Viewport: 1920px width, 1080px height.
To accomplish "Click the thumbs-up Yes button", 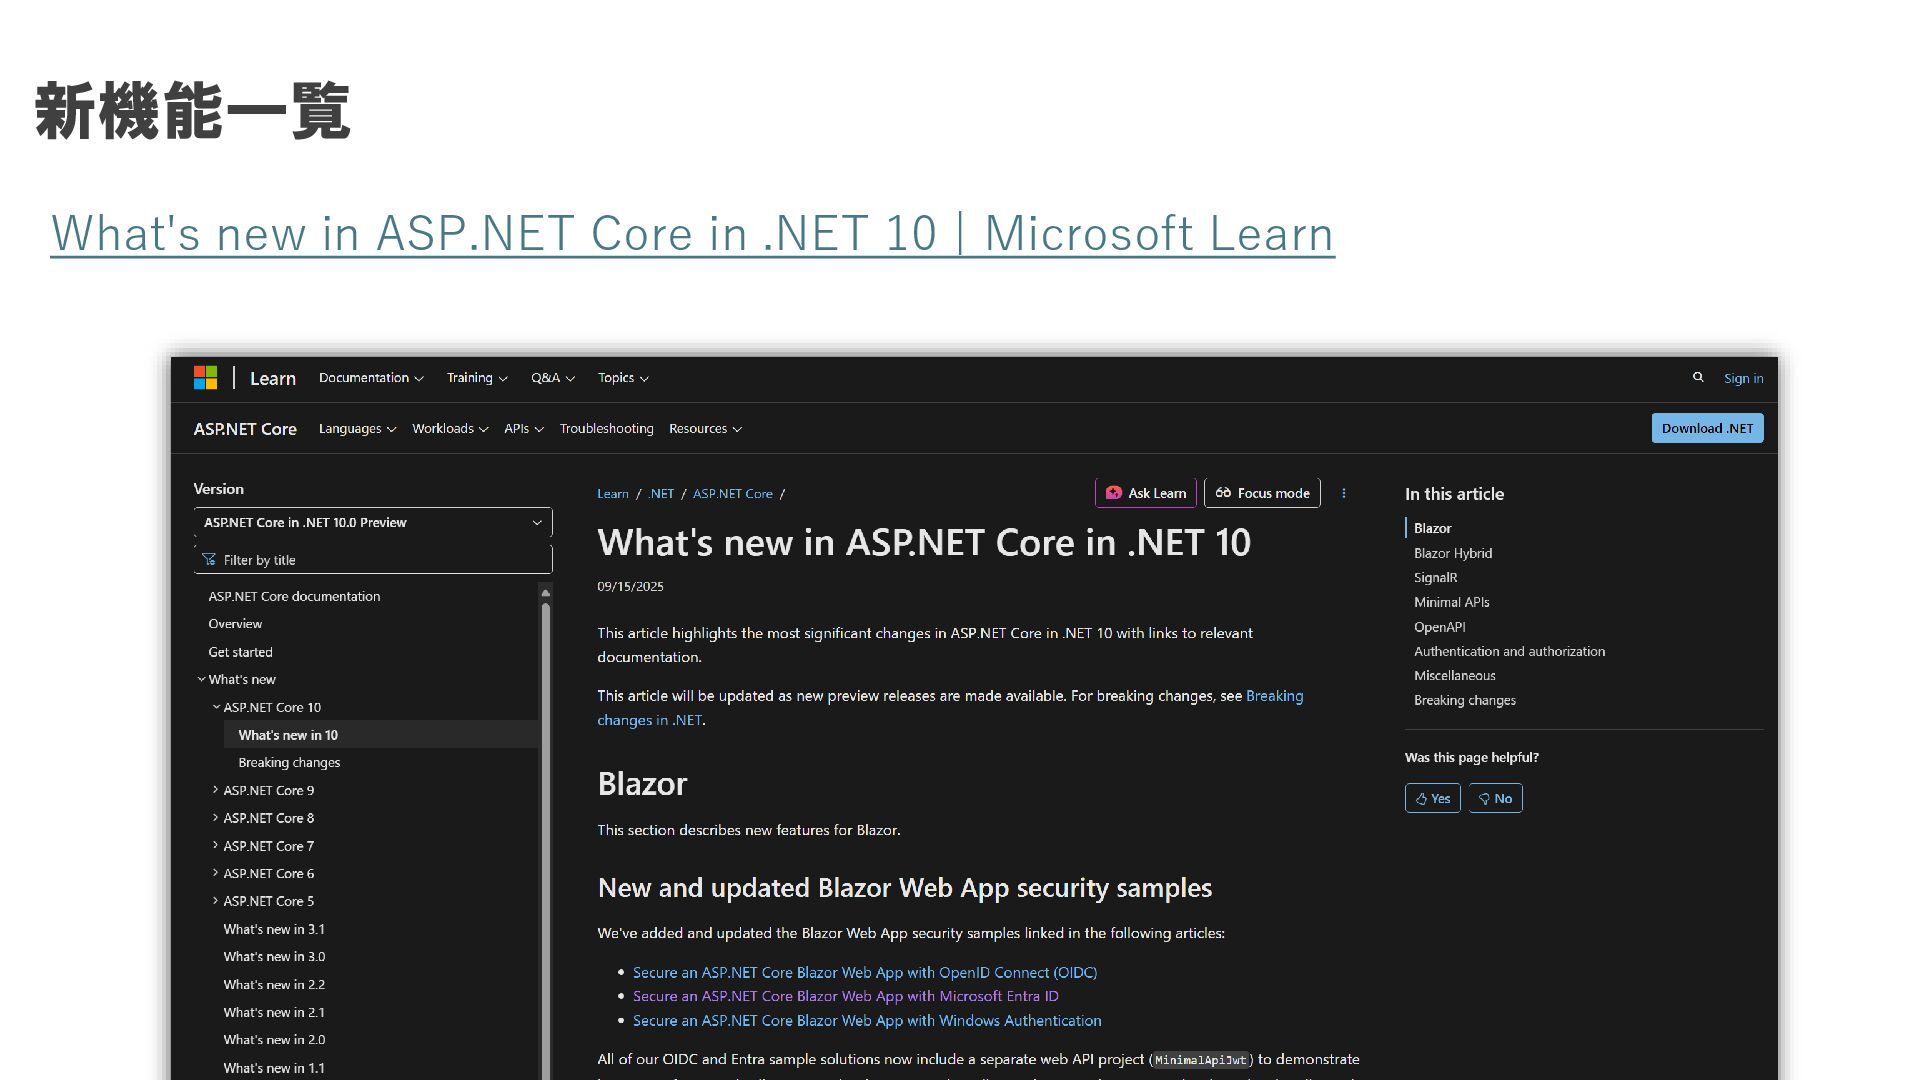I will tap(1432, 798).
